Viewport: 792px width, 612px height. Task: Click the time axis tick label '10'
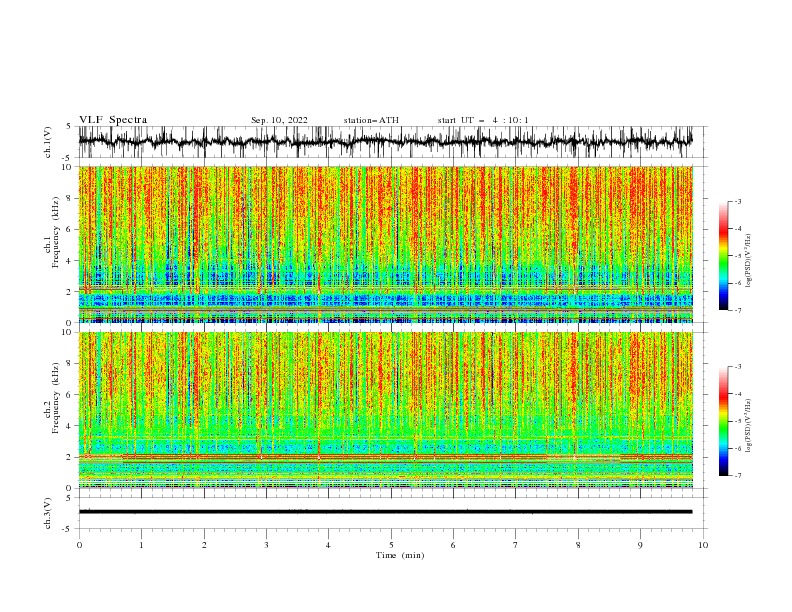coord(703,545)
